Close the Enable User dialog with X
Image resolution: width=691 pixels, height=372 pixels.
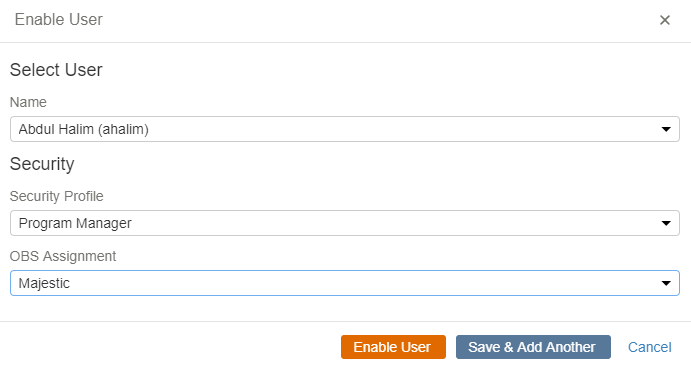pyautogui.click(x=665, y=20)
